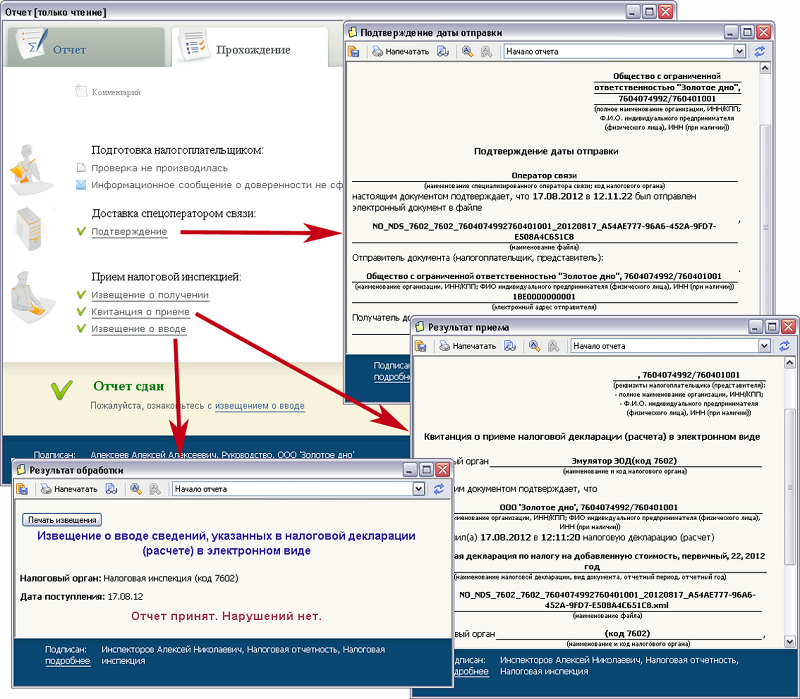Click greyed zoom-out magnifier in Подтверждение даты отправки toolbar

(x=486, y=52)
